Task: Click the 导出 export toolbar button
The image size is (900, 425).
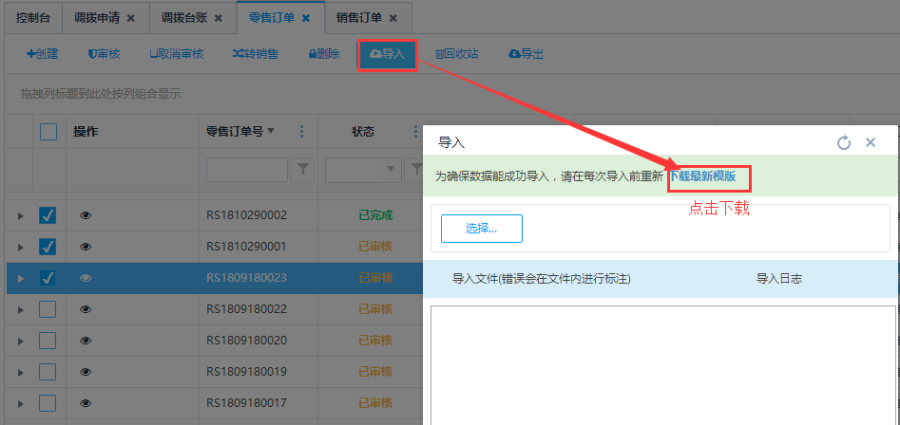Action: (526, 54)
